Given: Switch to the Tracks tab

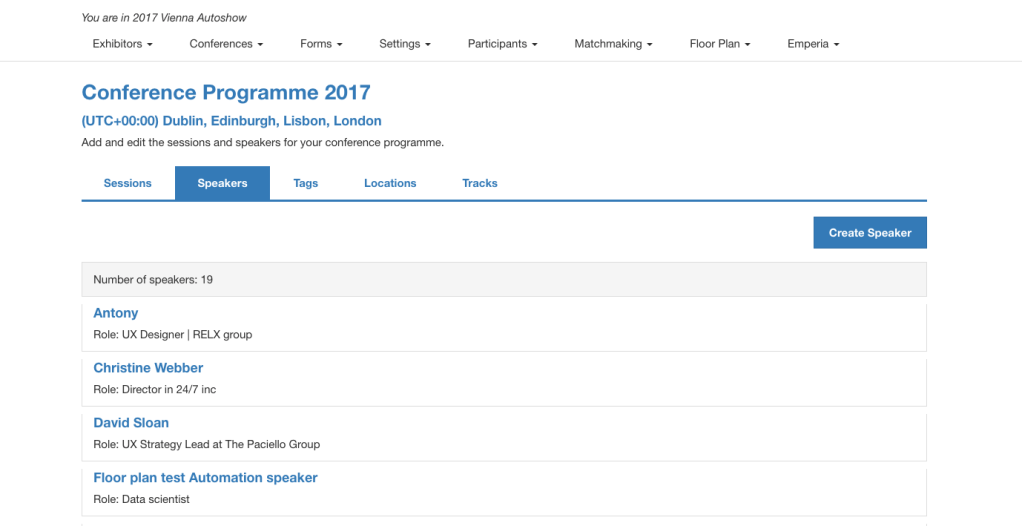Looking at the screenshot, I should tap(480, 183).
